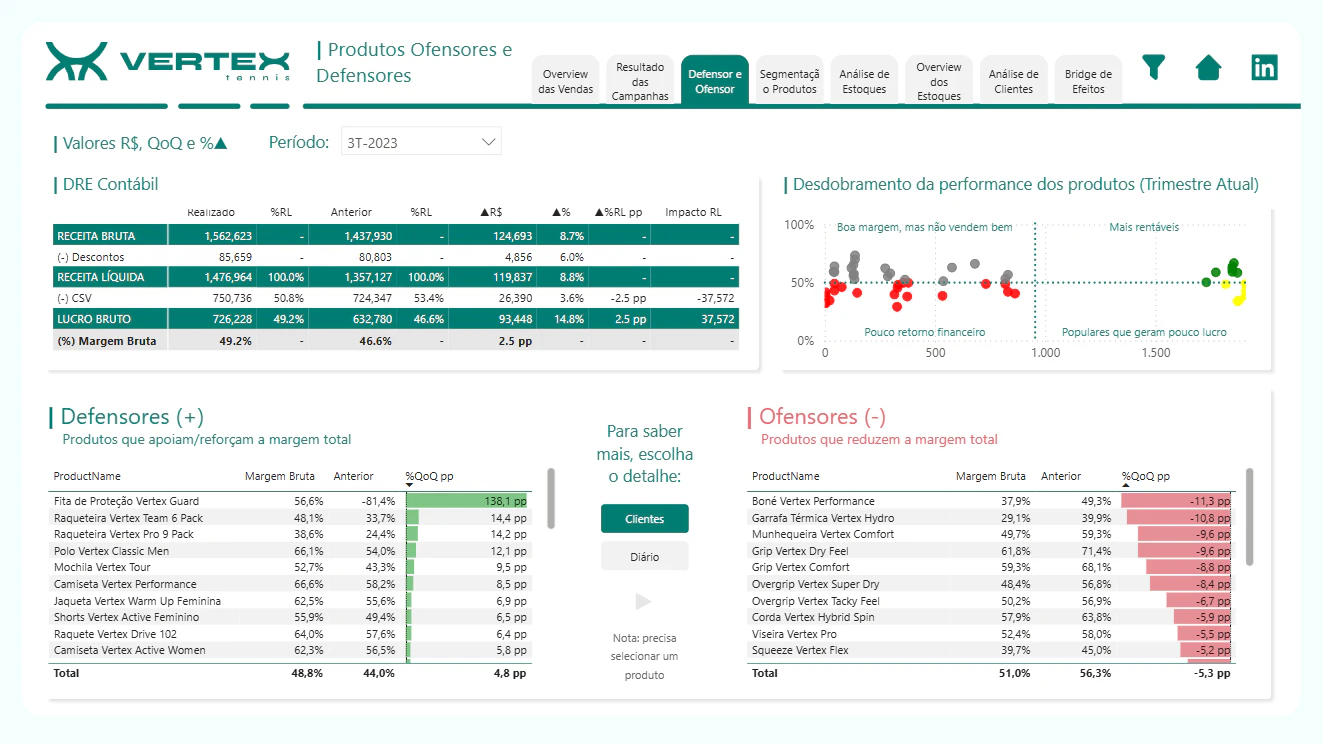Select Camiseta Vertex Active Women row
Screen dimensions: 1323x744
tap(290, 650)
